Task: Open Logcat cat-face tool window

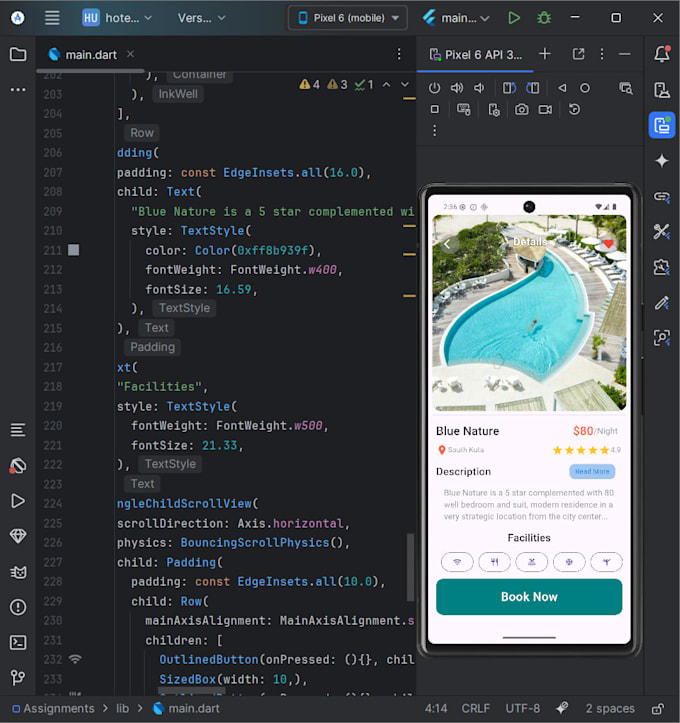Action: (x=18, y=572)
